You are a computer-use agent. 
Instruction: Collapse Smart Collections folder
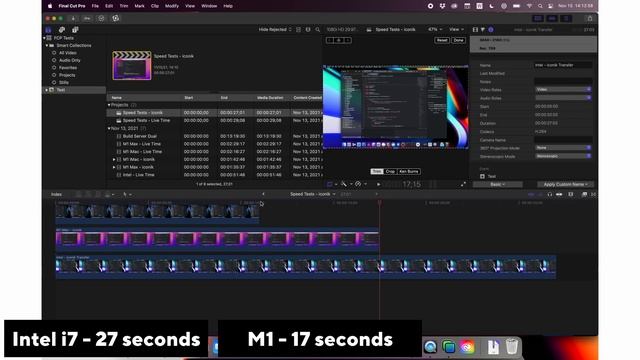(x=47, y=45)
